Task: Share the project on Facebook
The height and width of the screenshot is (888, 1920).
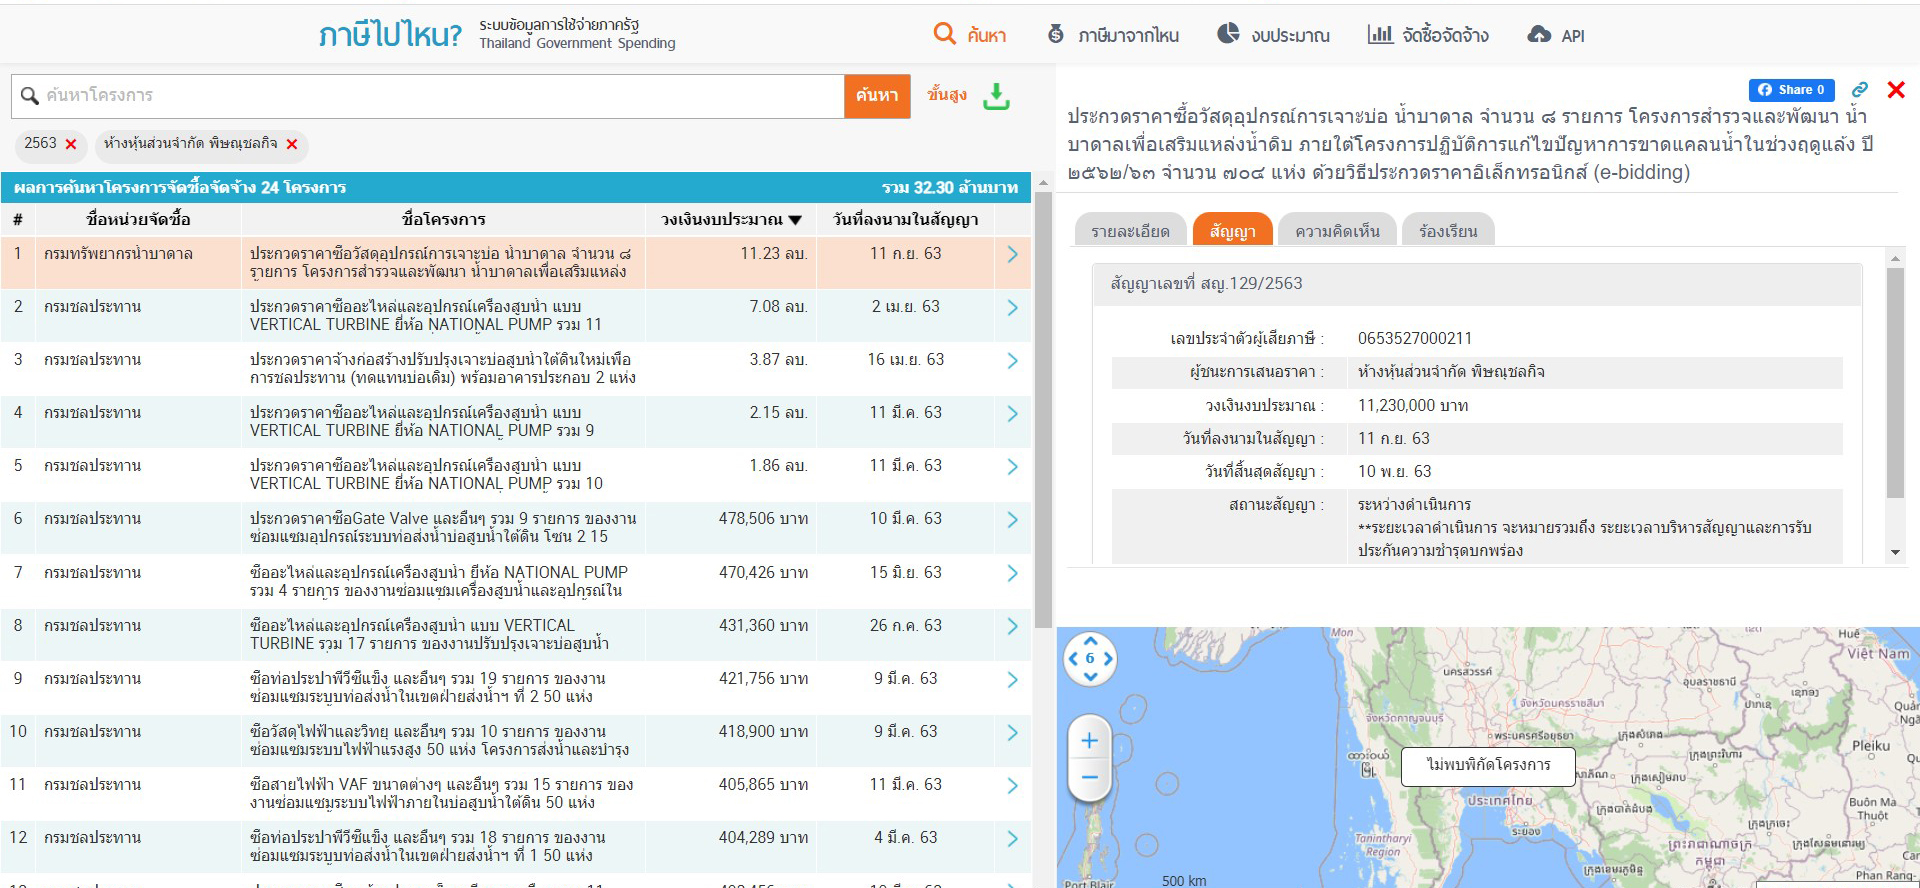Action: click(1791, 90)
